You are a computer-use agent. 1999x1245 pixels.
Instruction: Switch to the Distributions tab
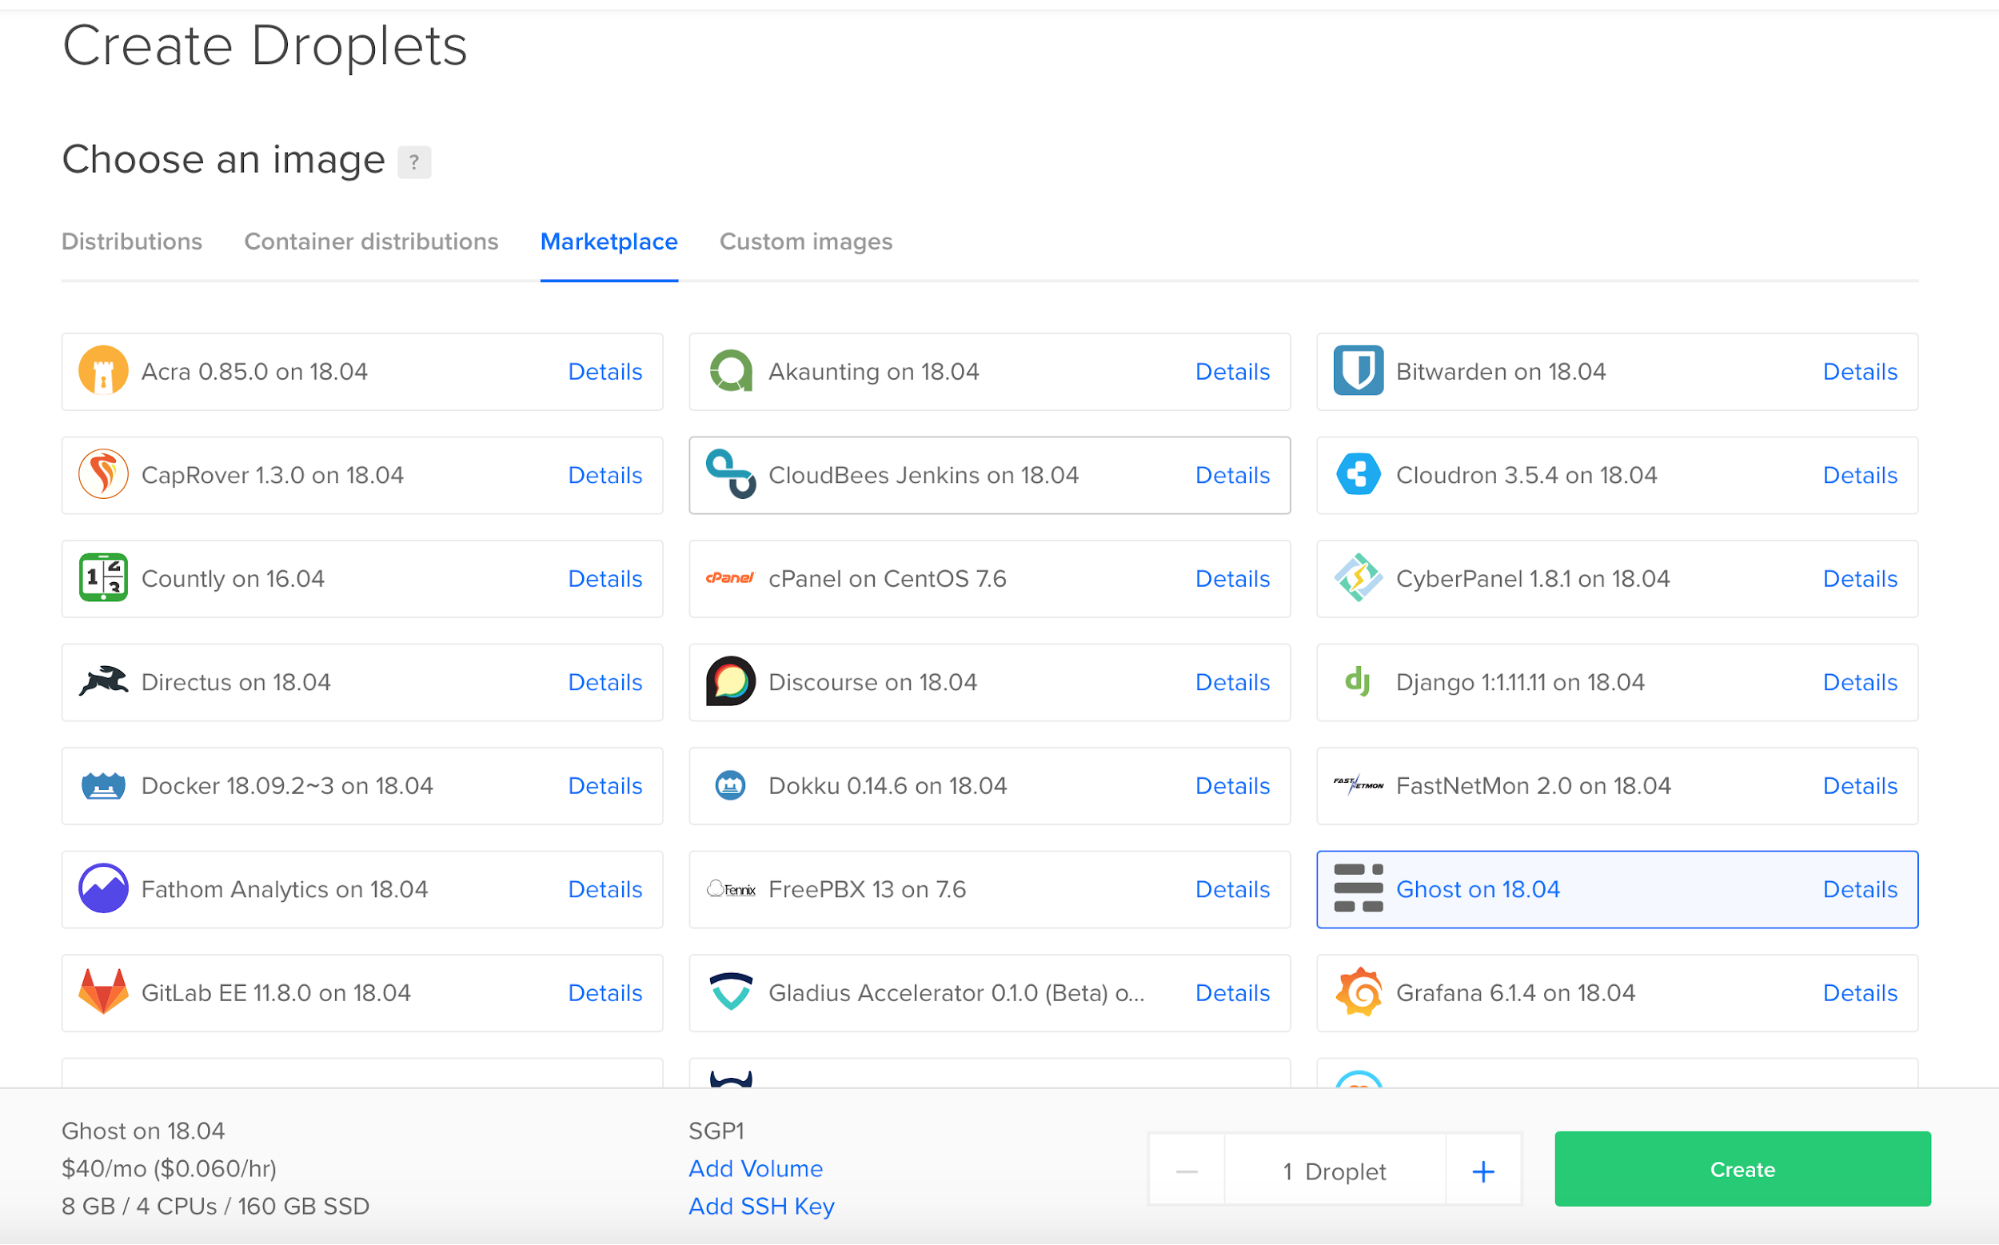click(x=131, y=241)
